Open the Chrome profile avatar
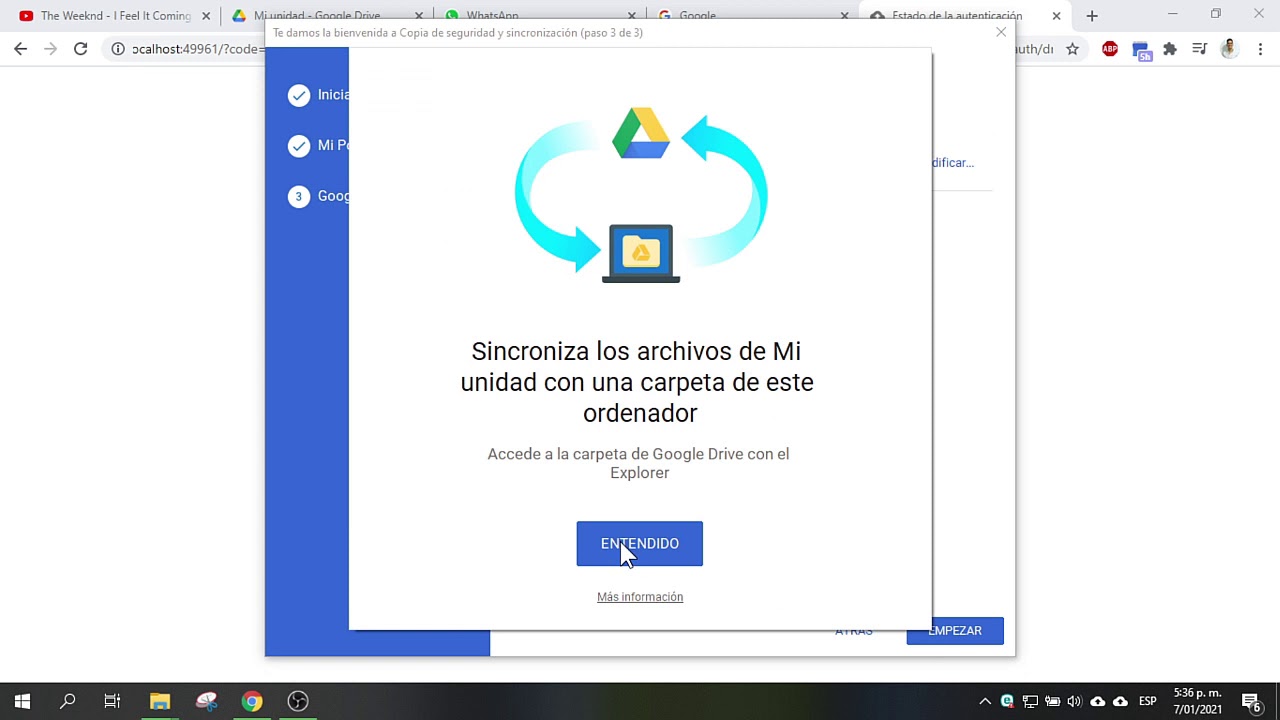This screenshot has height=720, width=1280. (1230, 49)
